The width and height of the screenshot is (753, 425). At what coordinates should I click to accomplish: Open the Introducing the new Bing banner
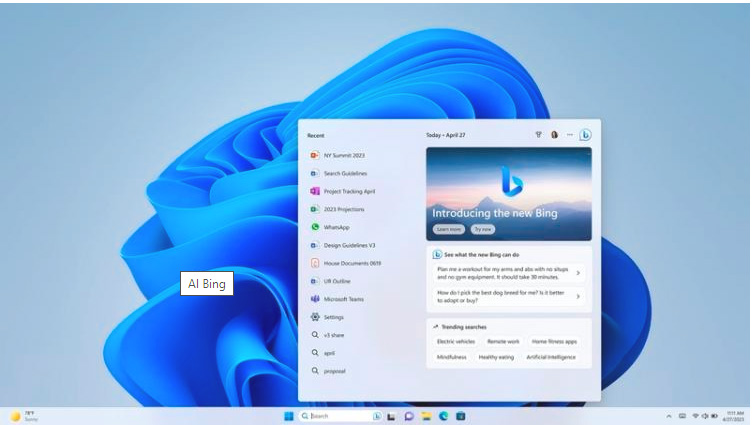(x=509, y=194)
